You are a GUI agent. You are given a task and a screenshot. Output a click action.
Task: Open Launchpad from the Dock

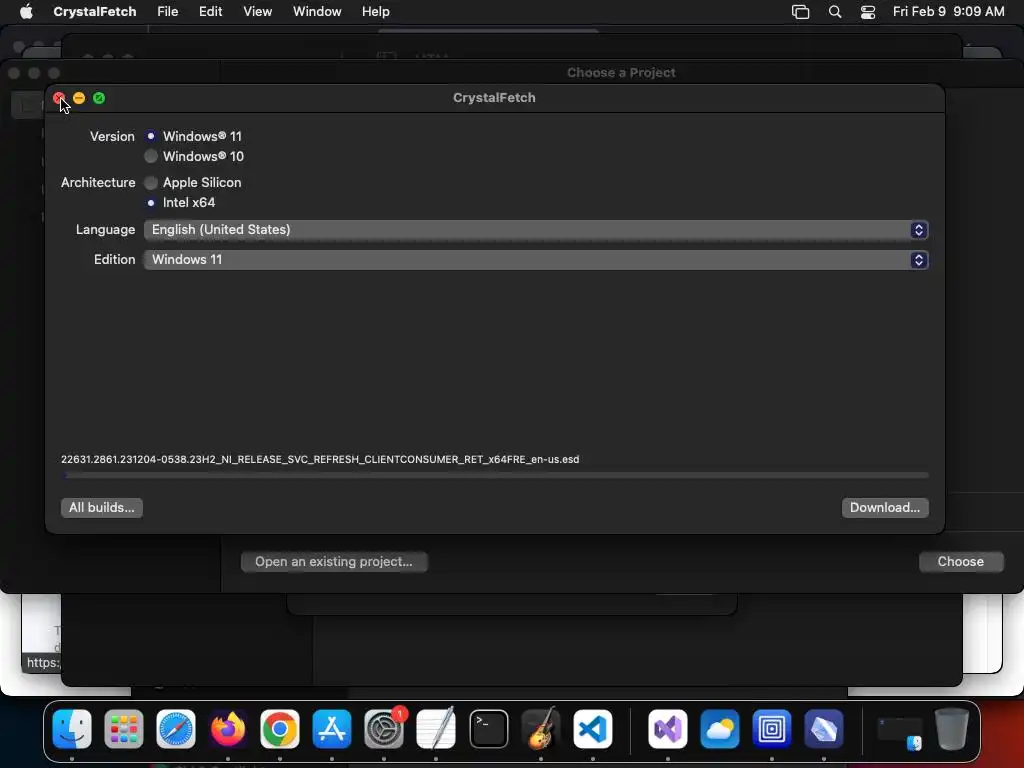(124, 729)
